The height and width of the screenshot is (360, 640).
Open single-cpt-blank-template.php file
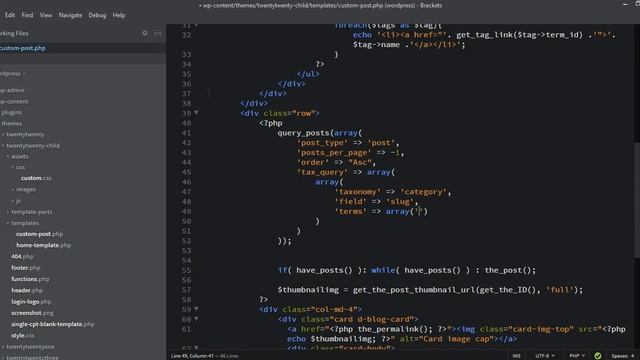(53, 324)
